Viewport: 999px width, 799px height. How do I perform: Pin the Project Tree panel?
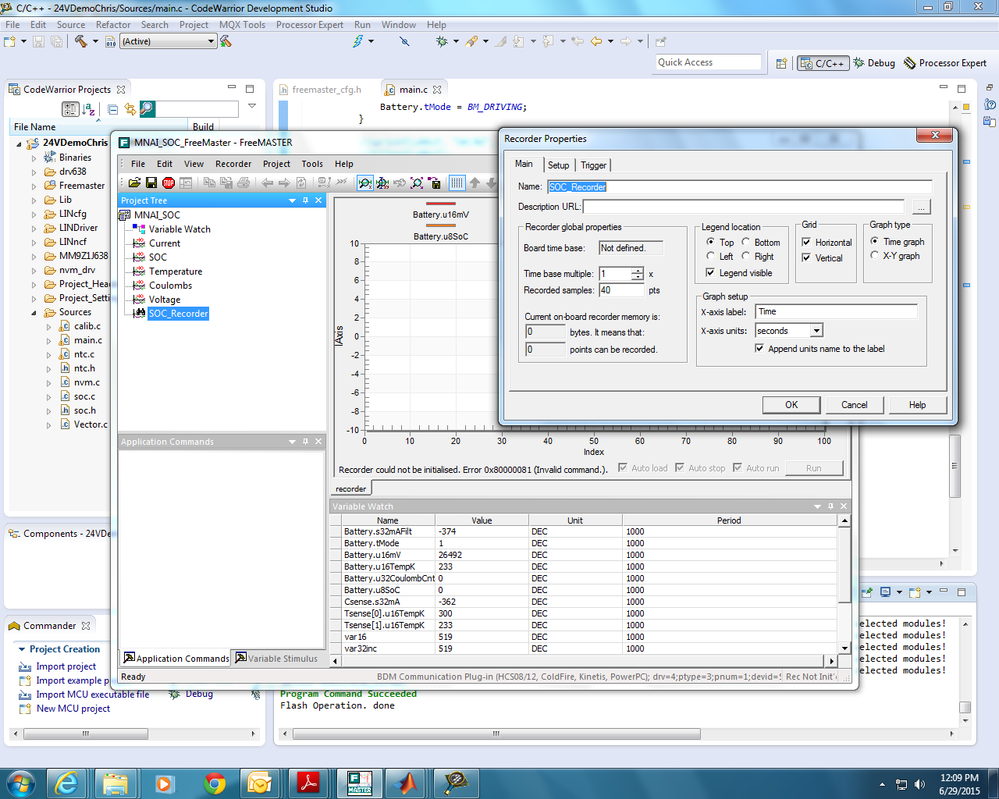click(305, 200)
